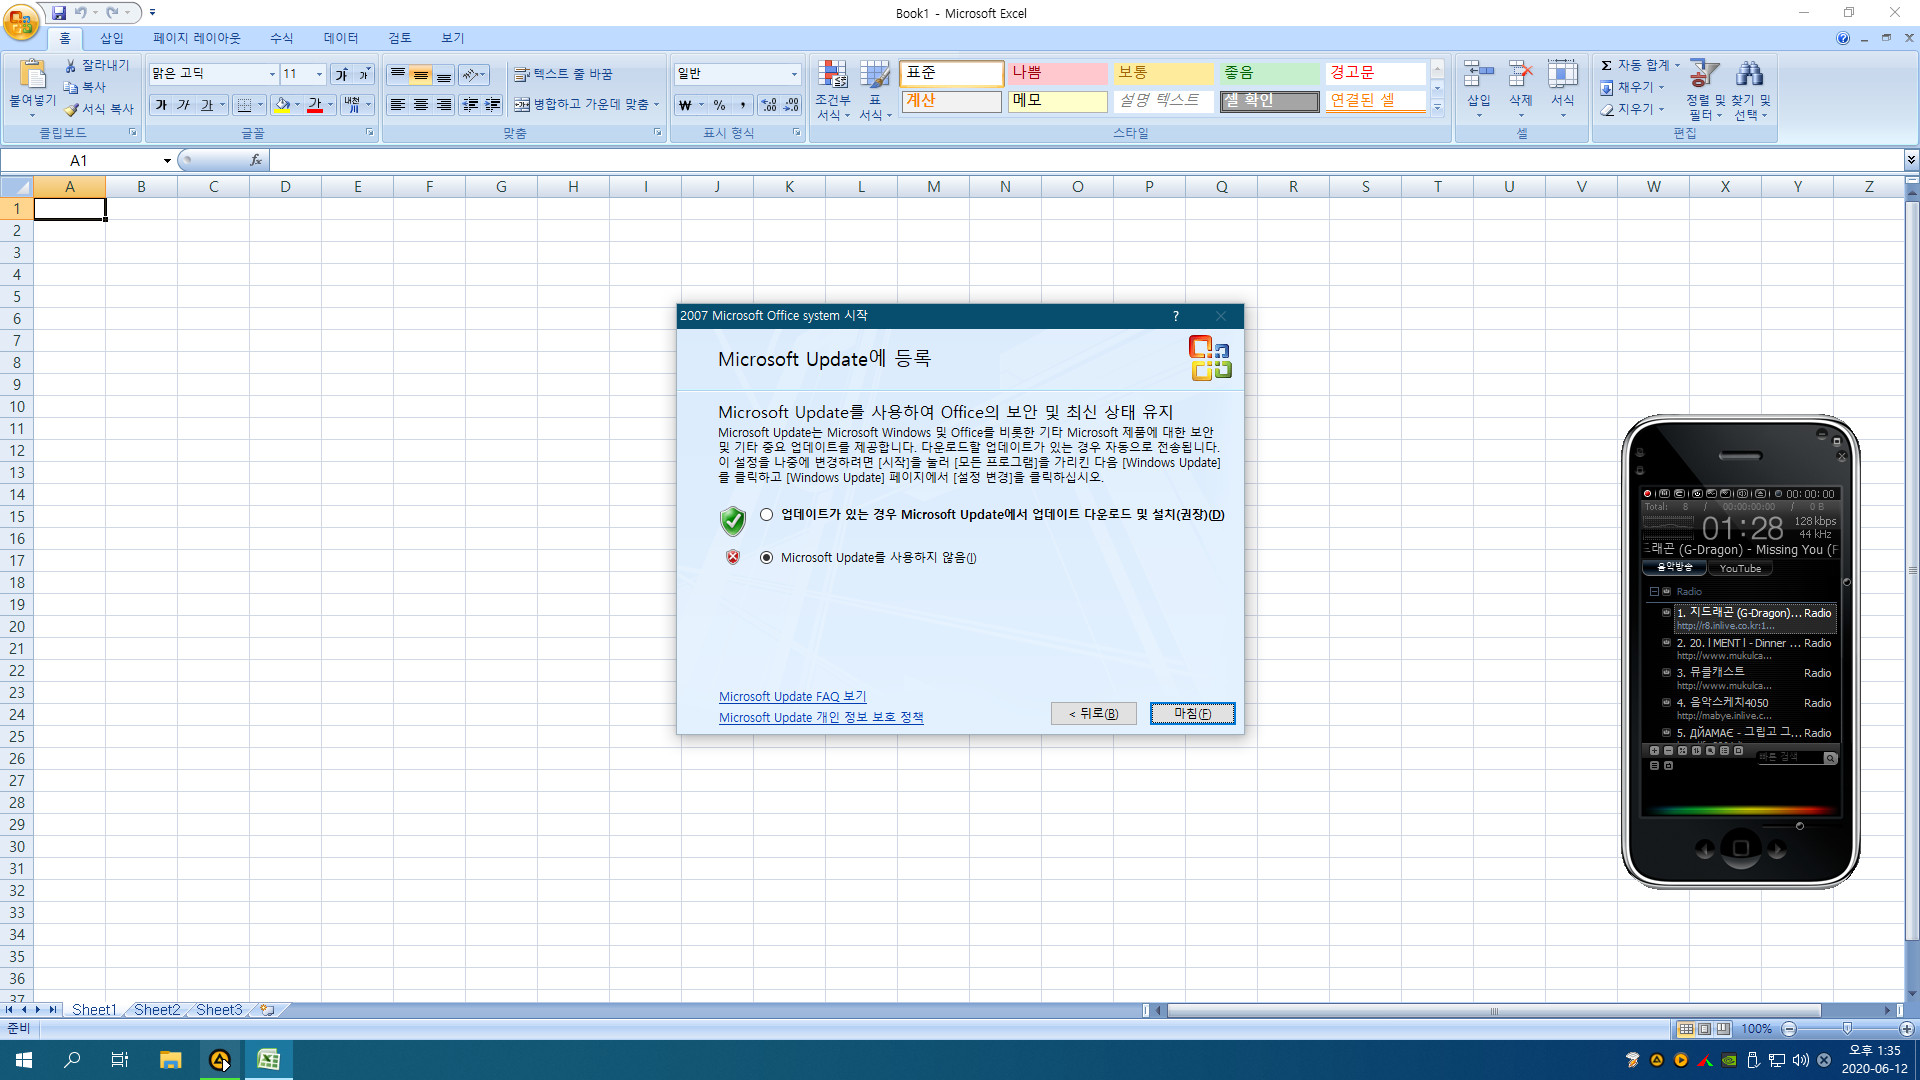This screenshot has height=1080, width=1920.
Task: Click the Cut (잘라내기) scissors icon
Action: click(x=71, y=65)
